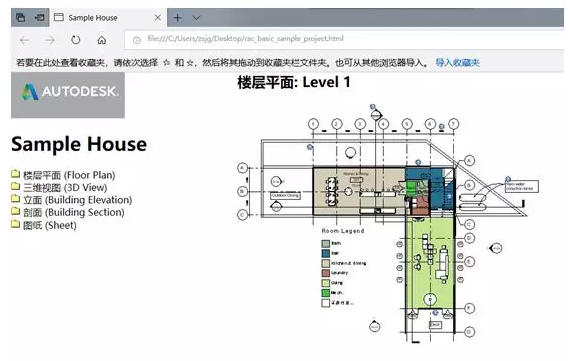The image size is (571, 361).
Task: Click the rain water collection tanks label
Action: tap(521, 187)
